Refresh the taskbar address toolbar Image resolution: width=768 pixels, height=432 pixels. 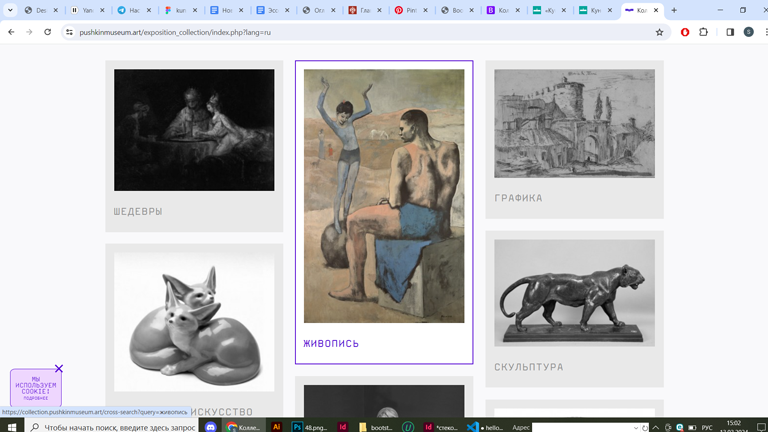click(645, 428)
